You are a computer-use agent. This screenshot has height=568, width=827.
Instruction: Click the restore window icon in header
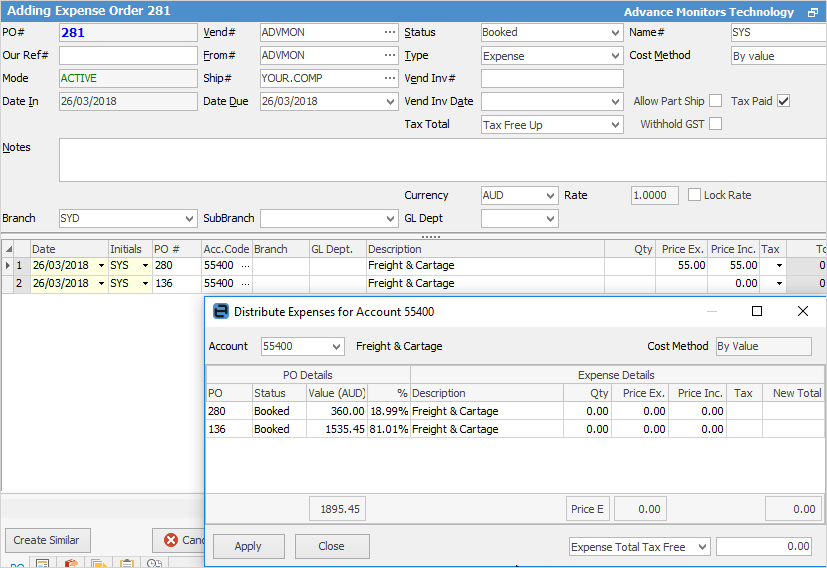point(813,13)
